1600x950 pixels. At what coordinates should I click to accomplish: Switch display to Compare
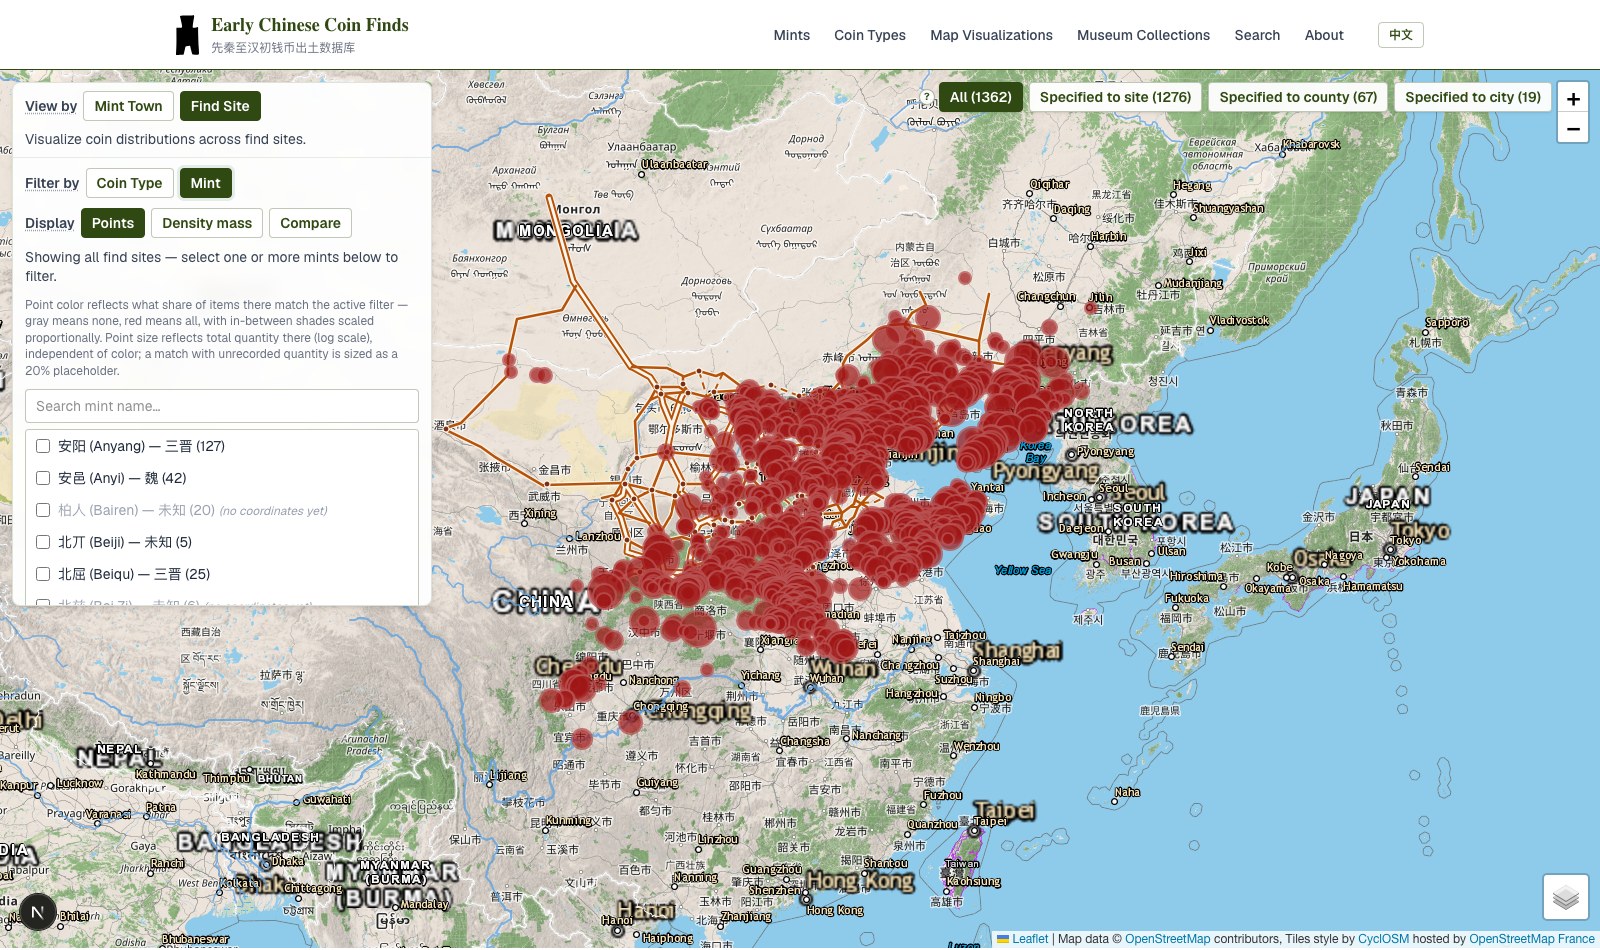pos(310,223)
